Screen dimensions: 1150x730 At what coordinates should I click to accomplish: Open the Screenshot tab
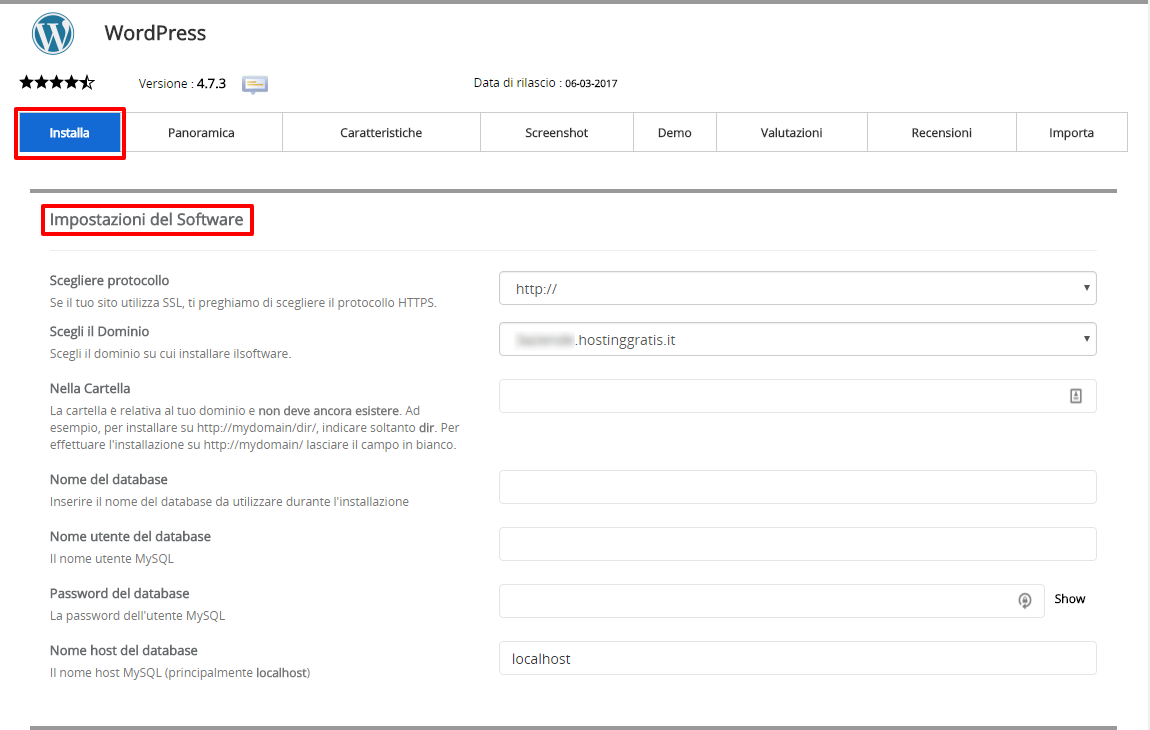click(557, 133)
